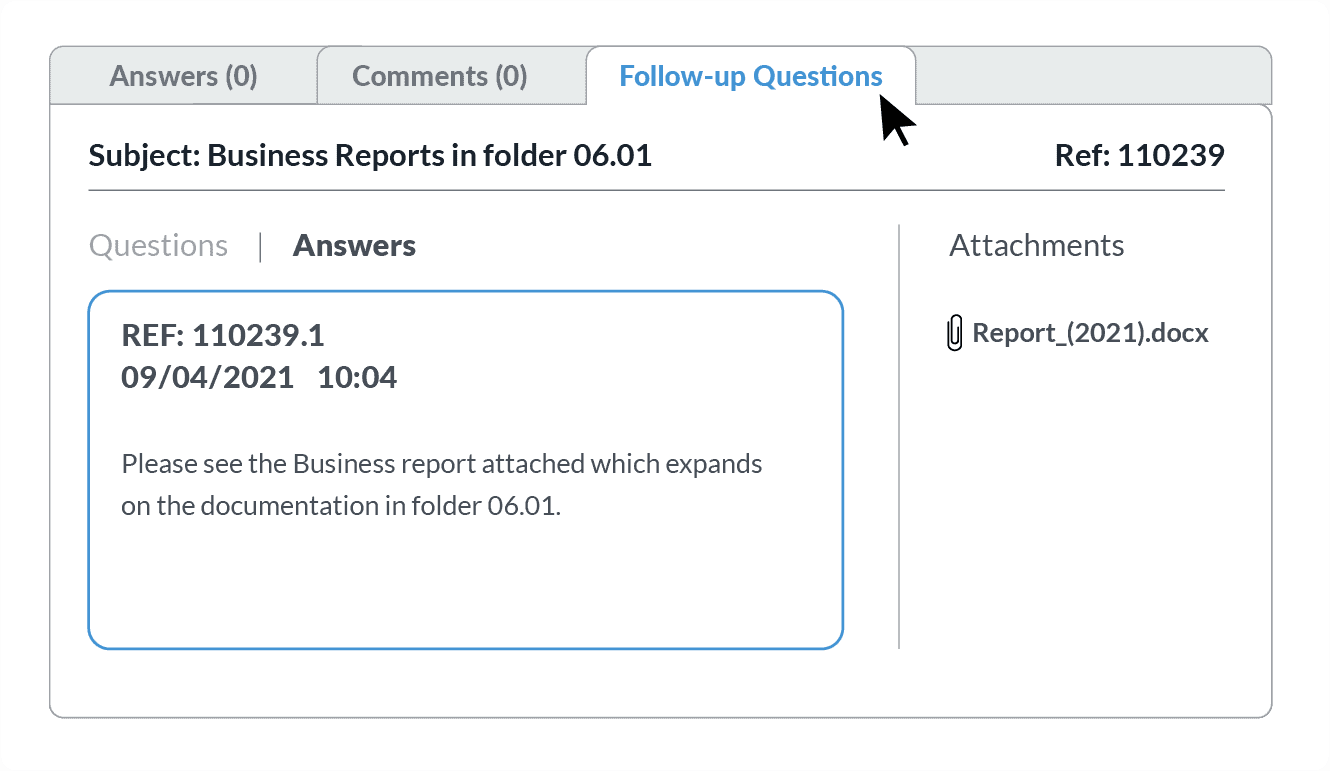Click the REF: 110239.1 answer heading
Image resolution: width=1330 pixels, height=771 pixels.
[223, 335]
